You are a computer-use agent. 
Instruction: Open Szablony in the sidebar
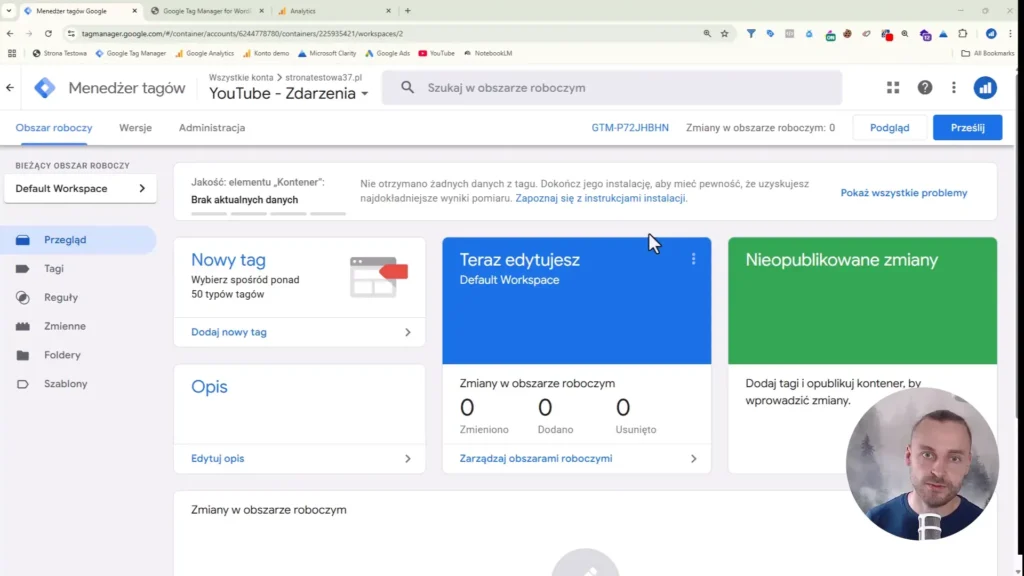pos(78,383)
